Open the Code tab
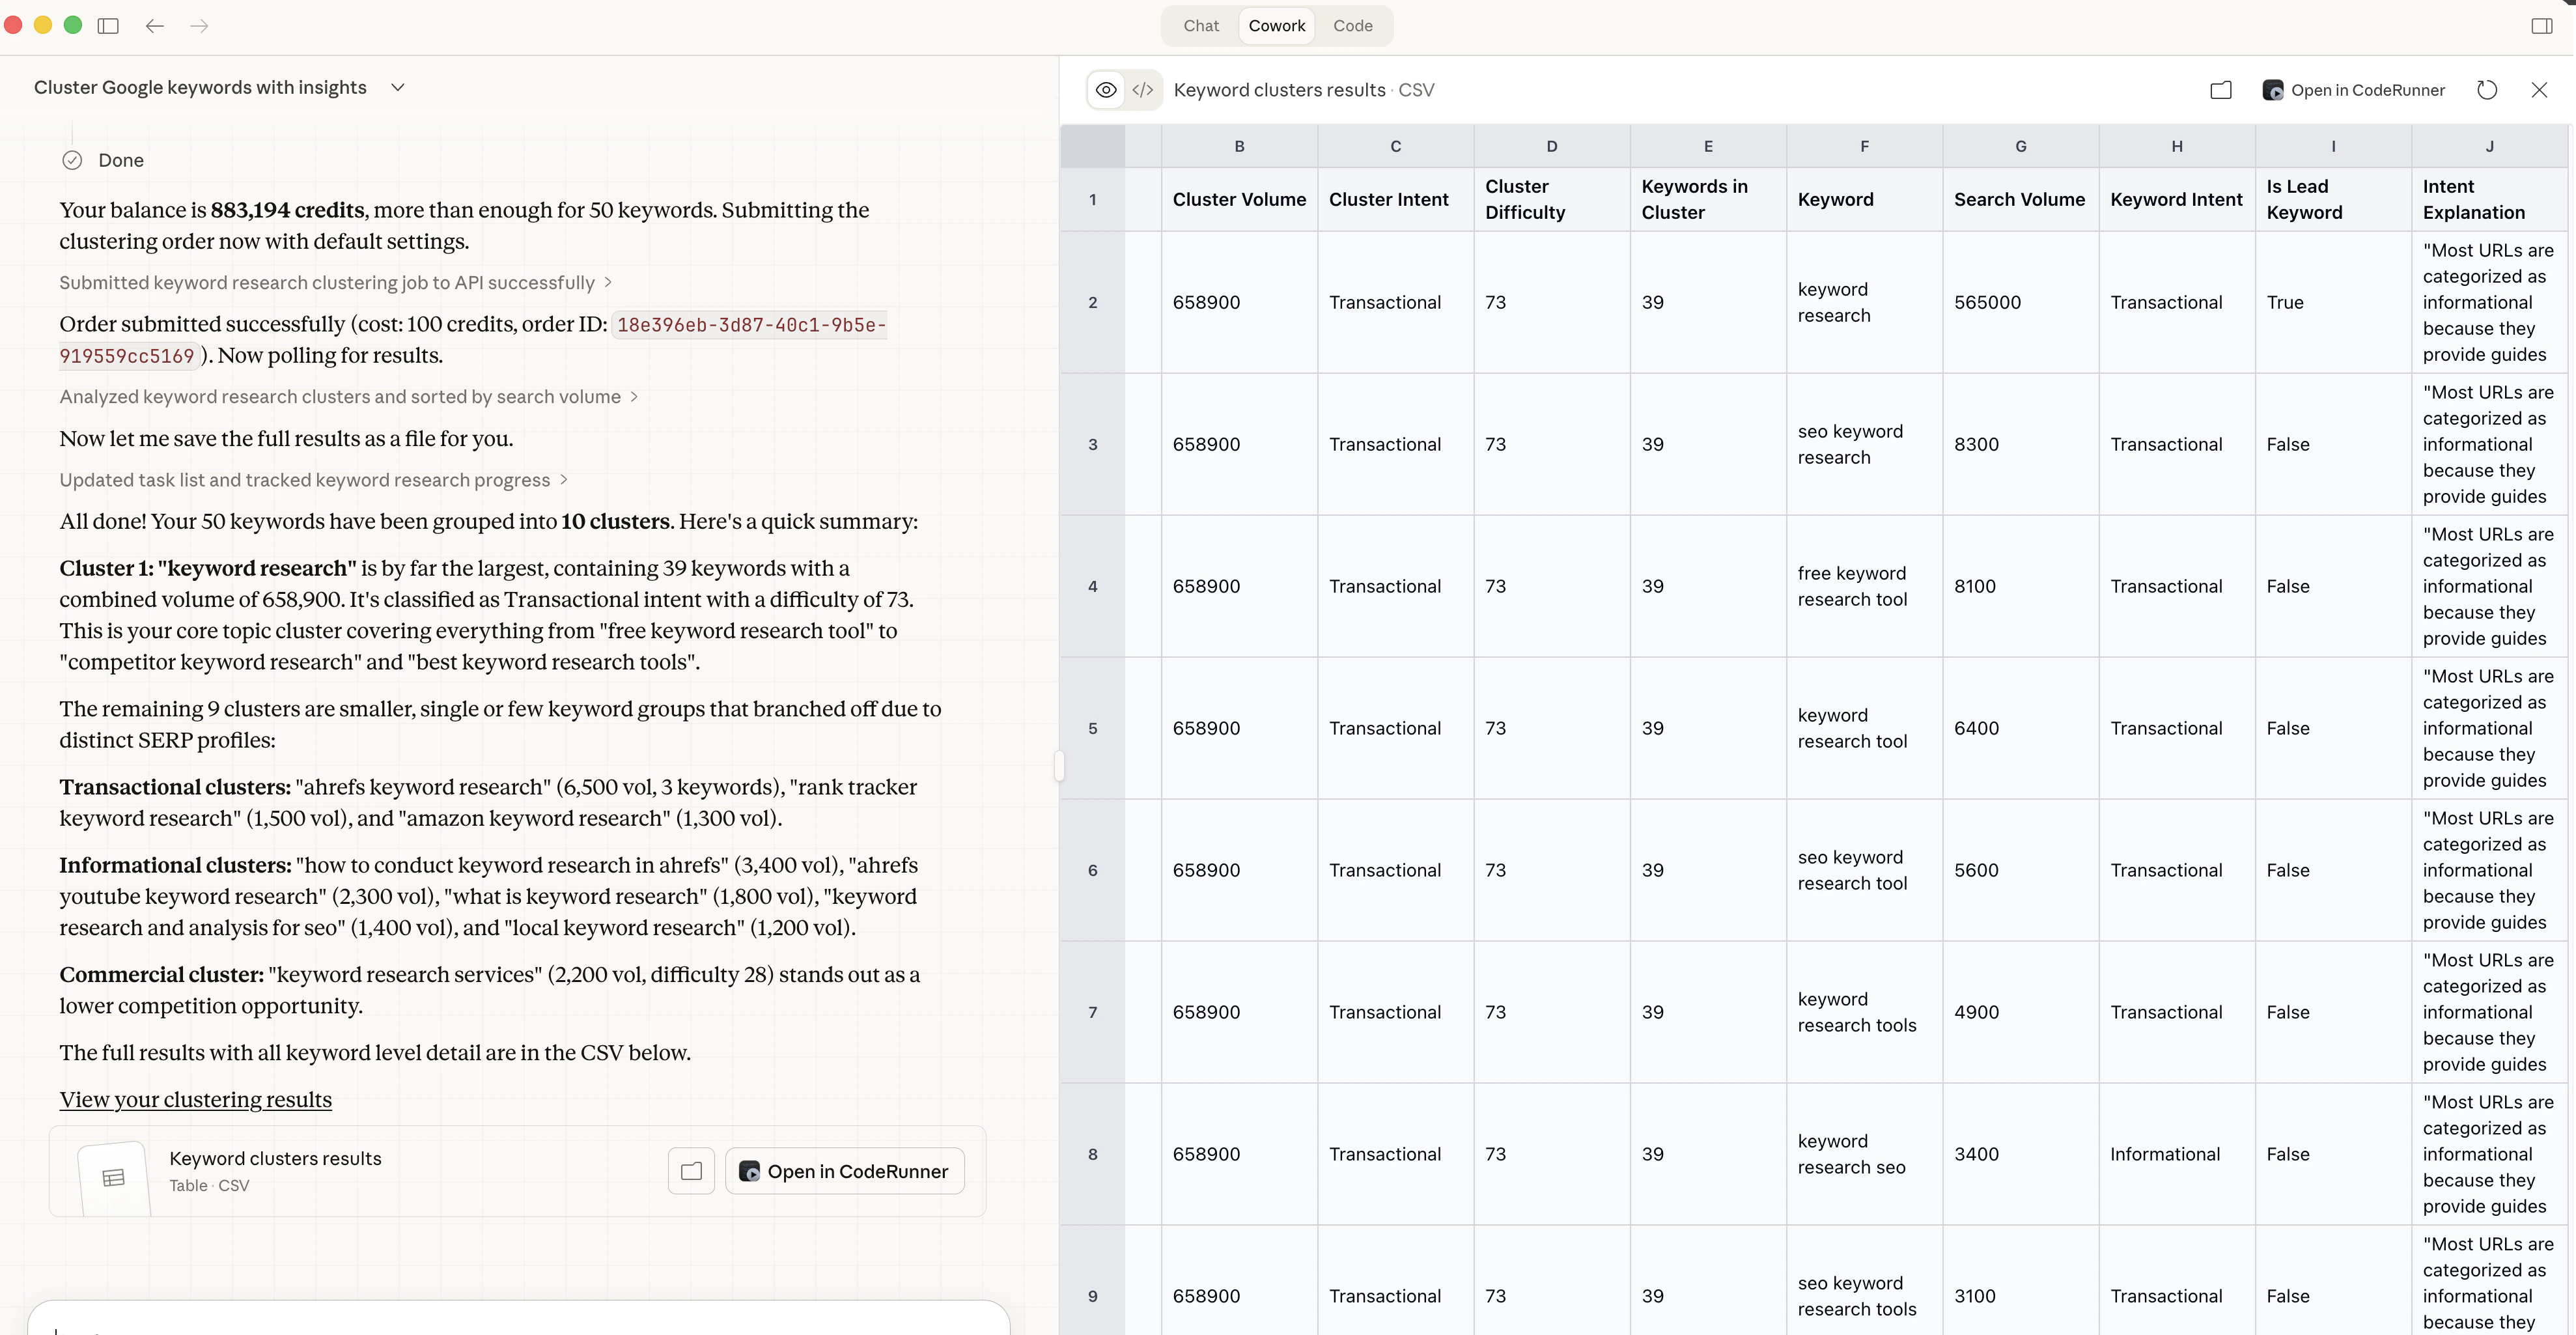This screenshot has width=2576, height=1335. click(x=1352, y=26)
